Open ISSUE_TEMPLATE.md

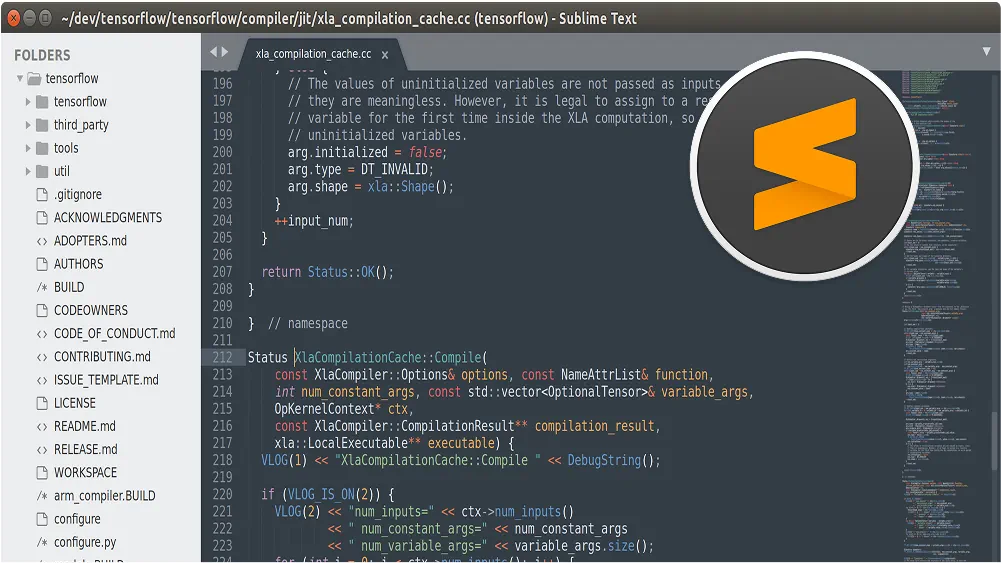click(x=106, y=380)
